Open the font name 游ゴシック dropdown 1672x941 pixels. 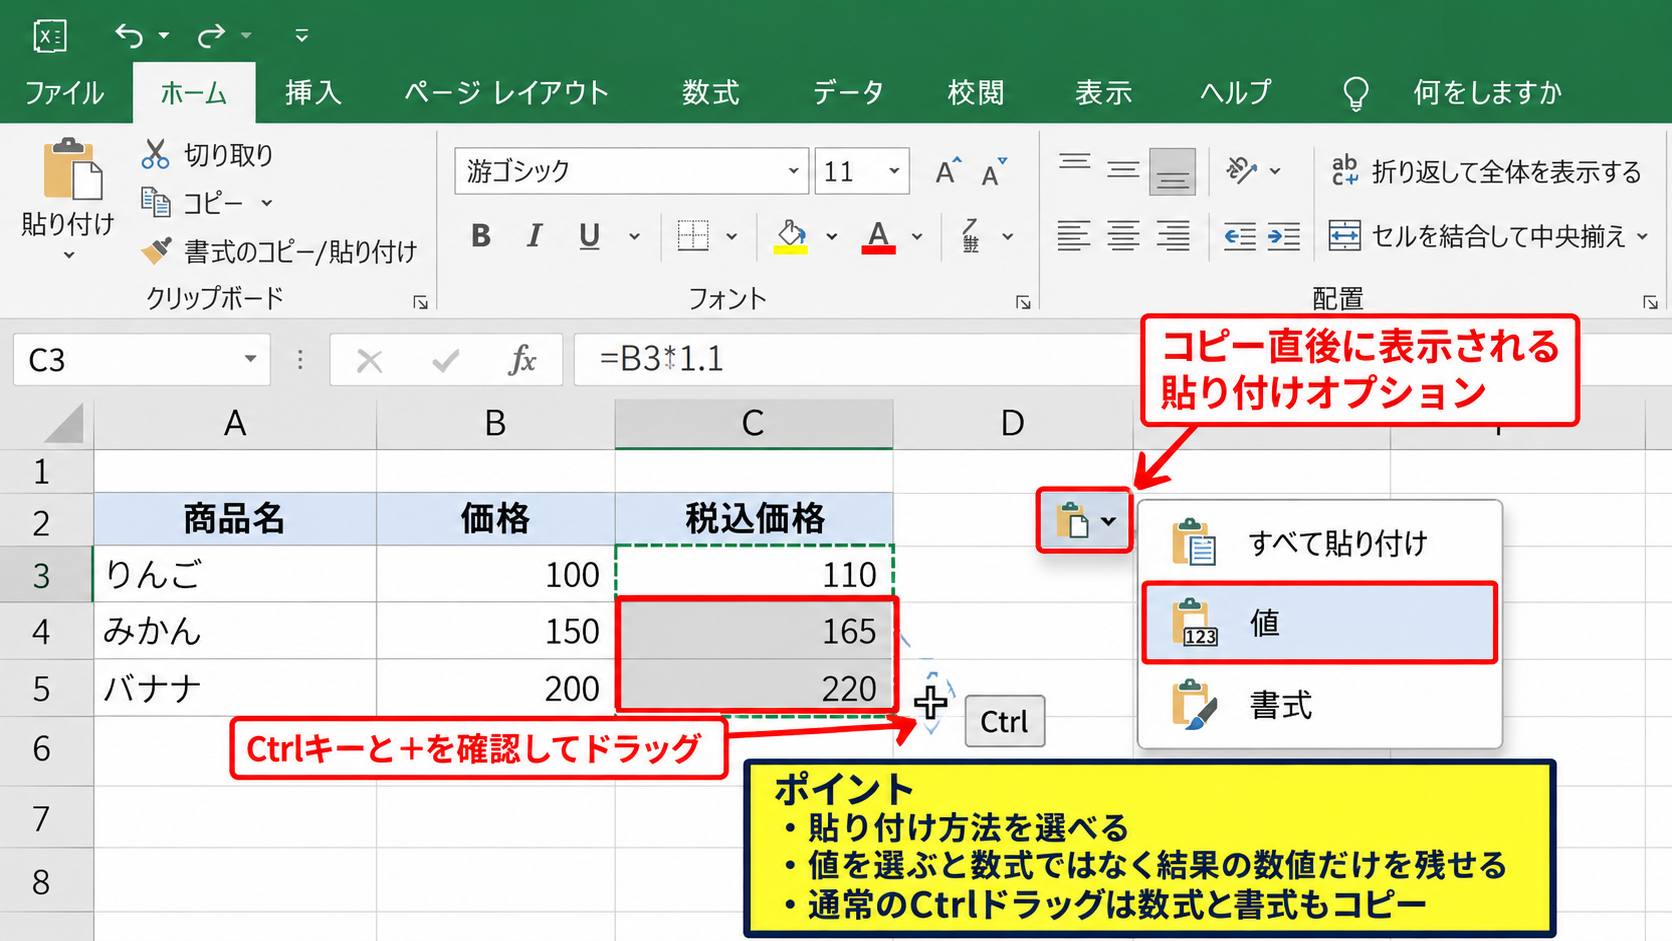793,171
